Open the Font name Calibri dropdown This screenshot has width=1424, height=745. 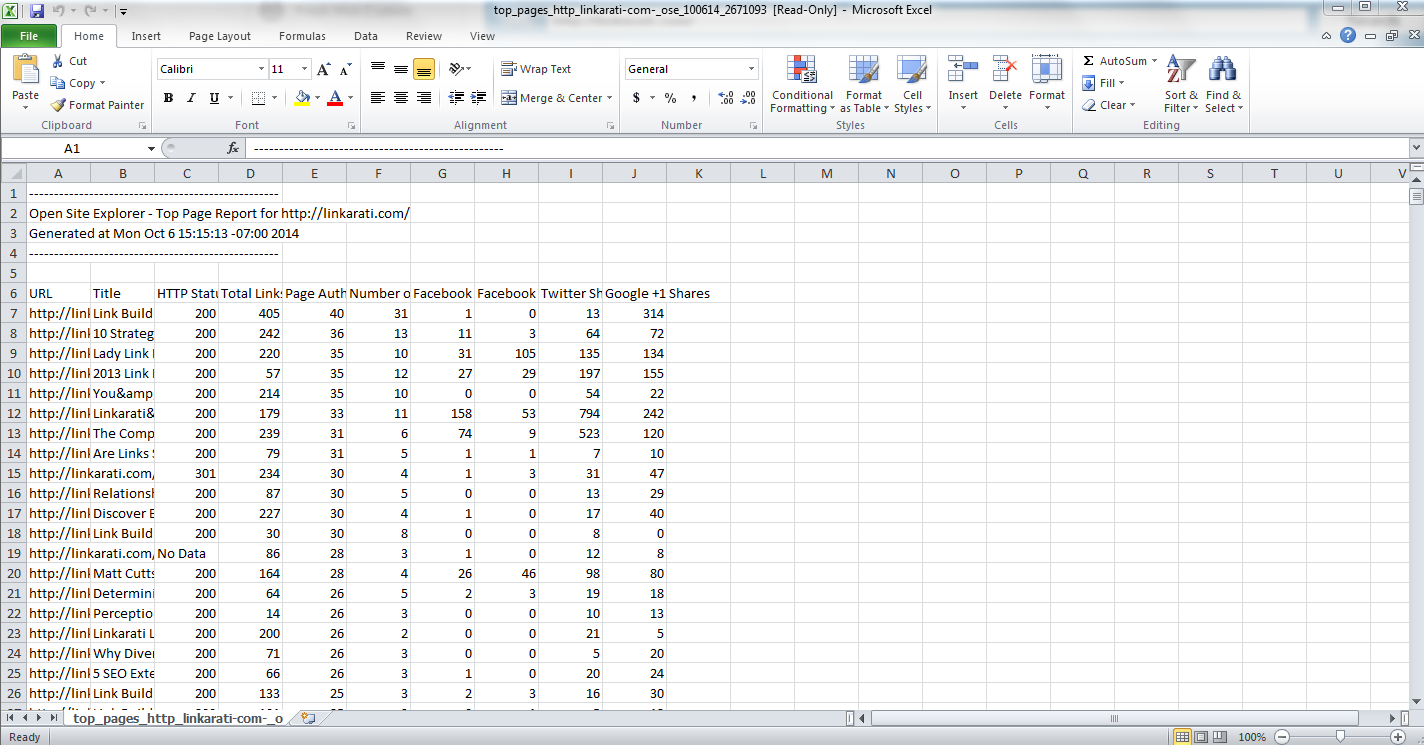pos(262,69)
